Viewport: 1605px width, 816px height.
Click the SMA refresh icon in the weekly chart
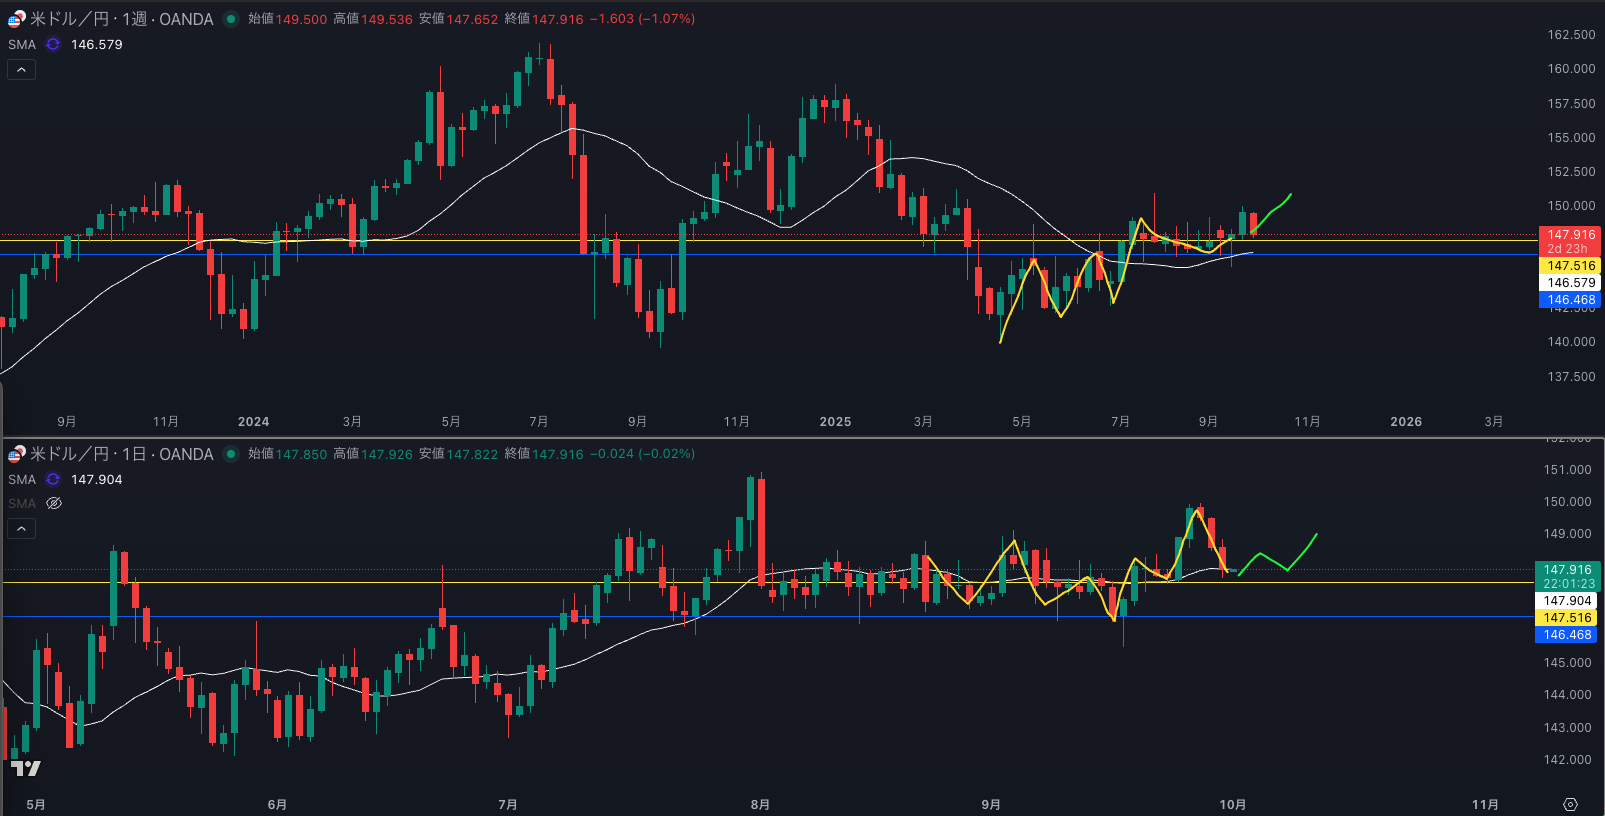(x=53, y=45)
